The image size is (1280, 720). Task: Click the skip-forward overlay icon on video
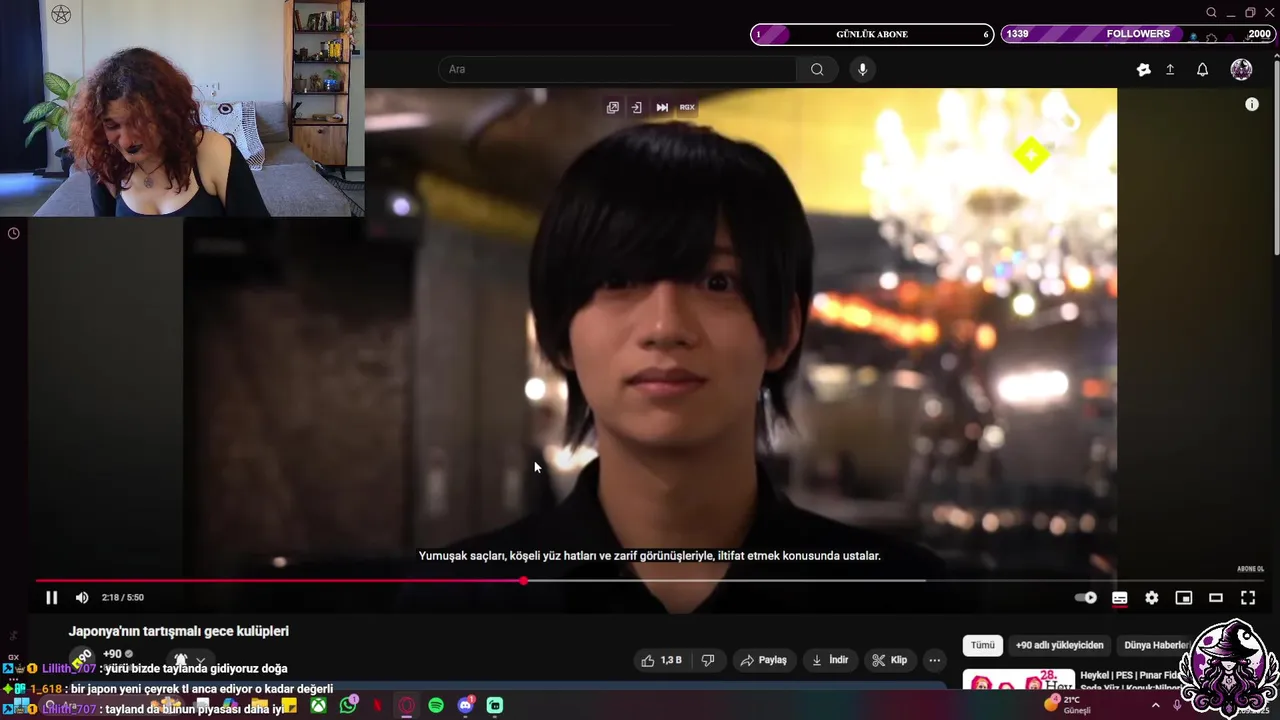[662, 107]
